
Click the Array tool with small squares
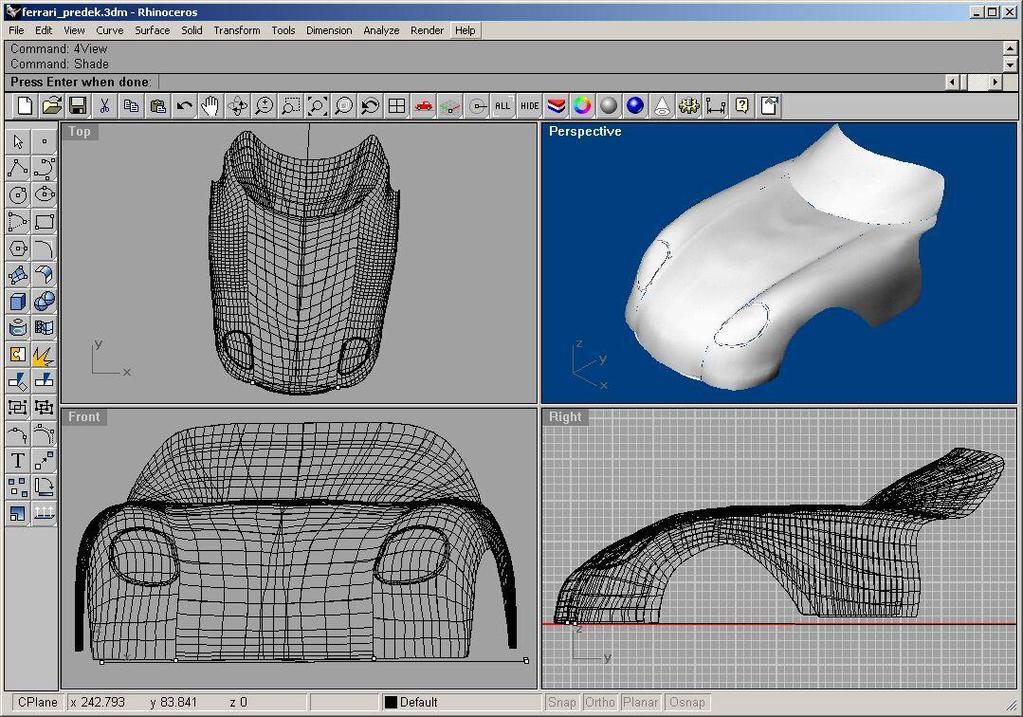click(18, 487)
